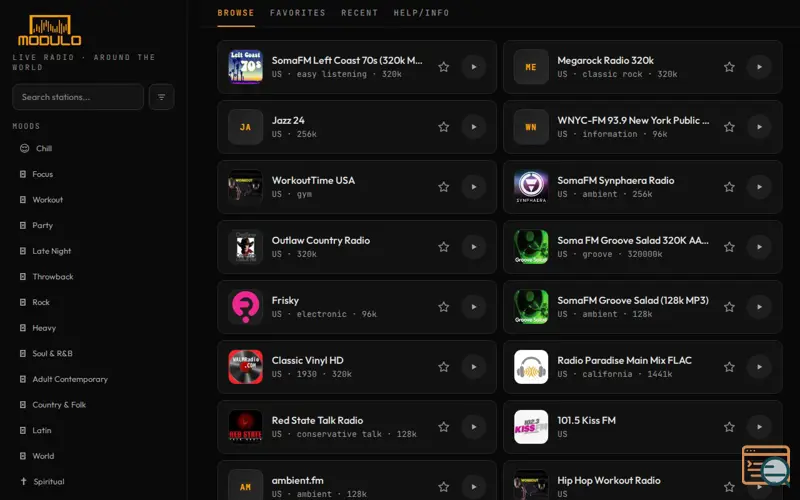Open the Frisky pink logo thumbnail
Viewport: 800px width, 500px height.
(245, 307)
